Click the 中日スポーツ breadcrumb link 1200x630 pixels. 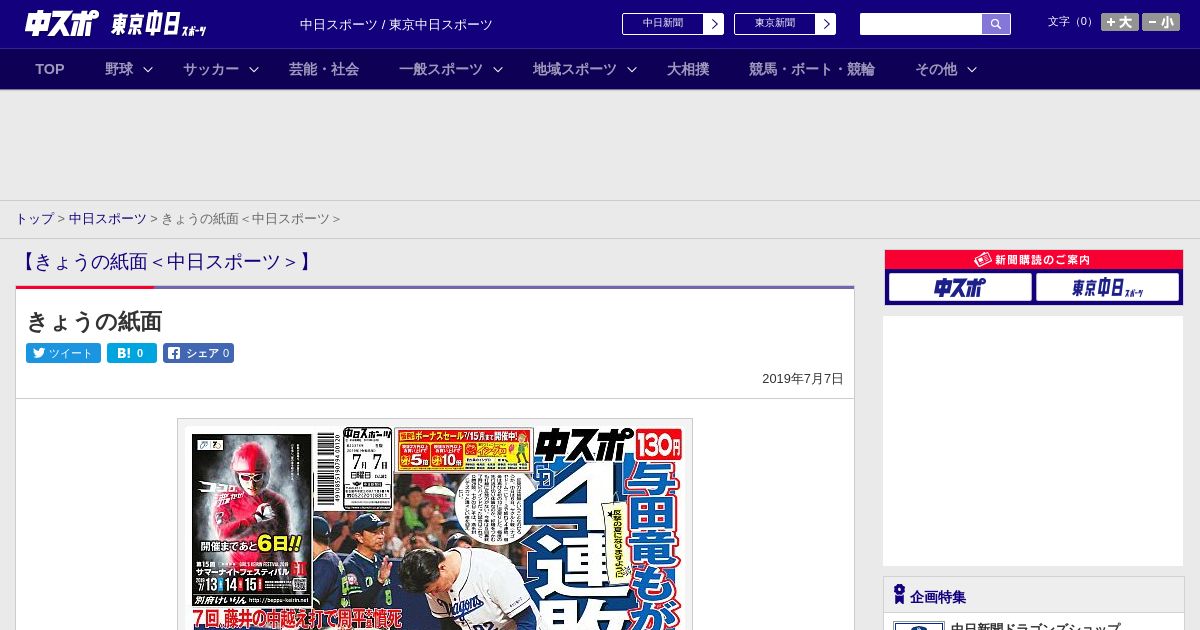tap(108, 219)
